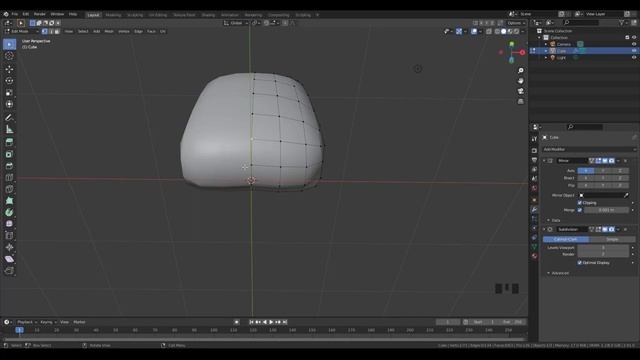Image resolution: width=640 pixels, height=360 pixels.
Task: Open the Modifier properties wrench tab
Action: [534, 209]
